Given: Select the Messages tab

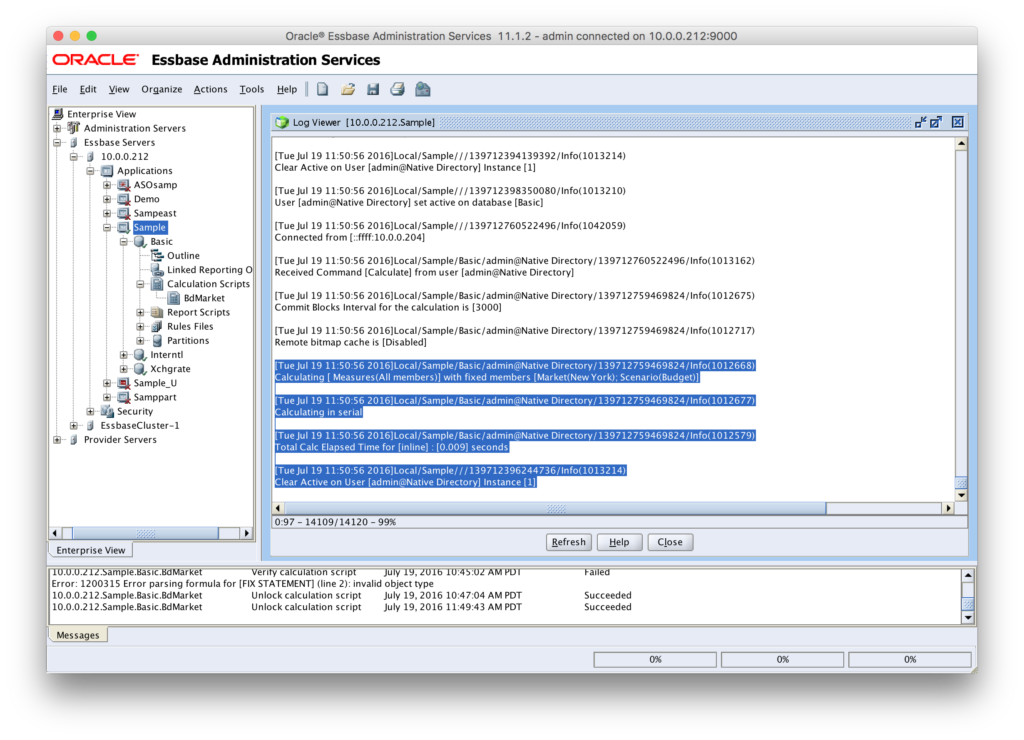Looking at the screenshot, I should coord(78,635).
